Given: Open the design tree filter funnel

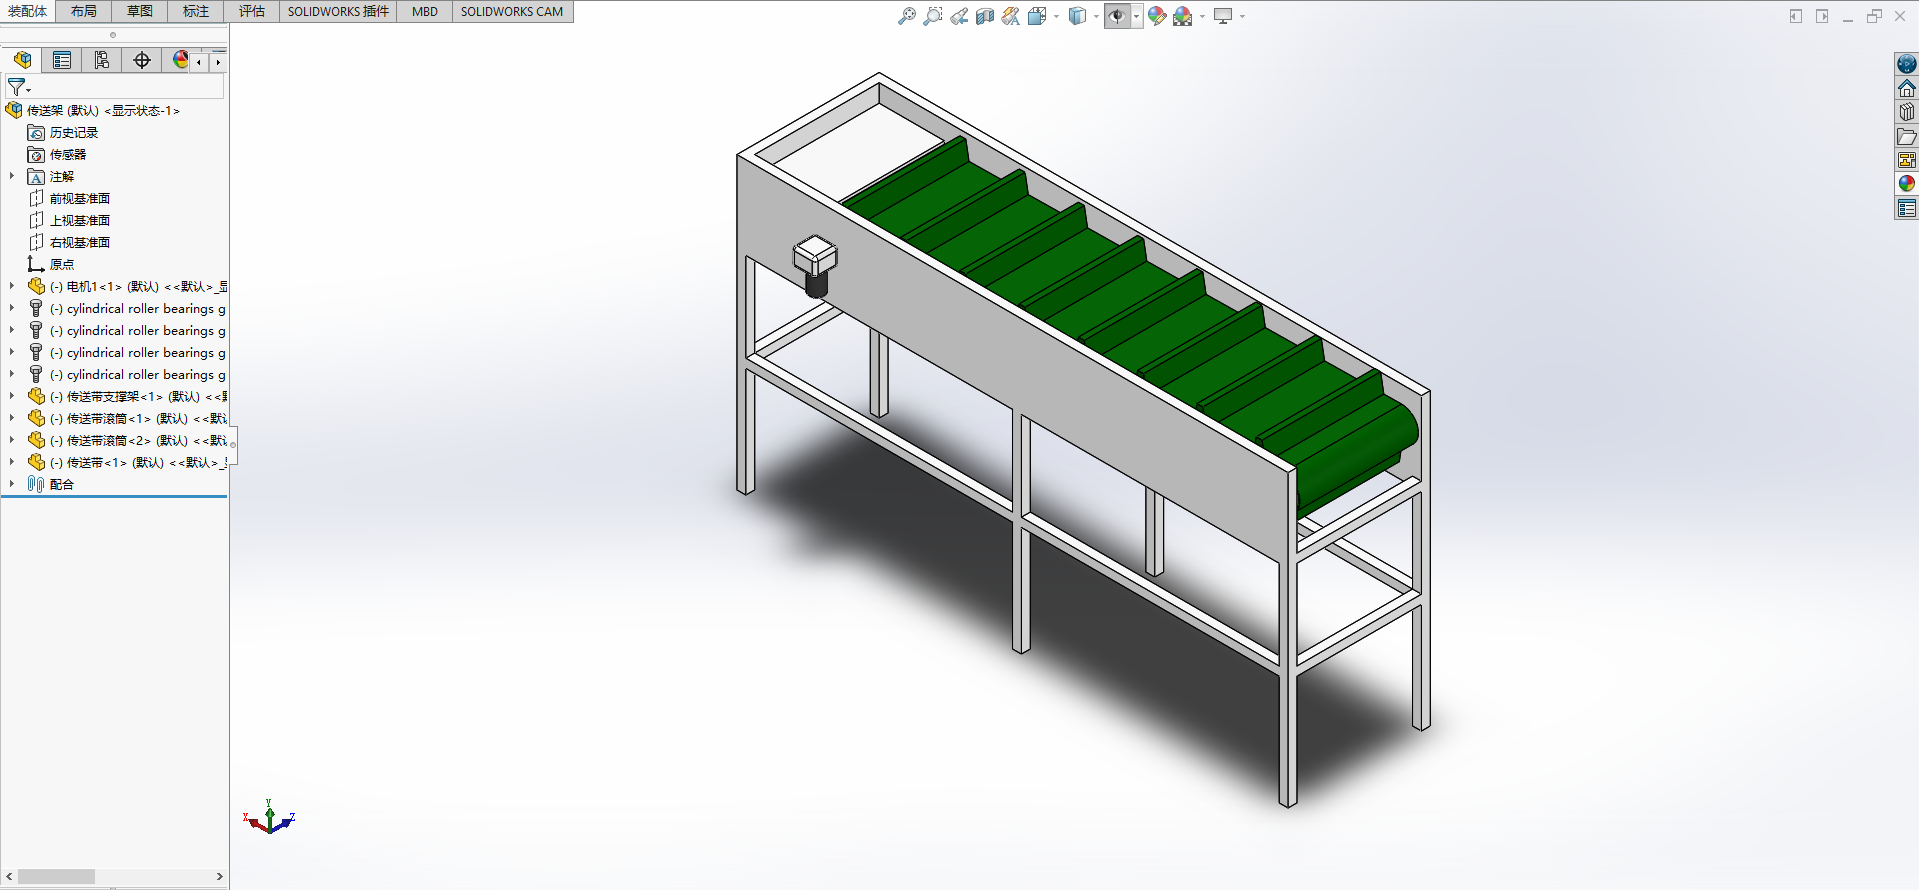Looking at the screenshot, I should (x=17, y=87).
